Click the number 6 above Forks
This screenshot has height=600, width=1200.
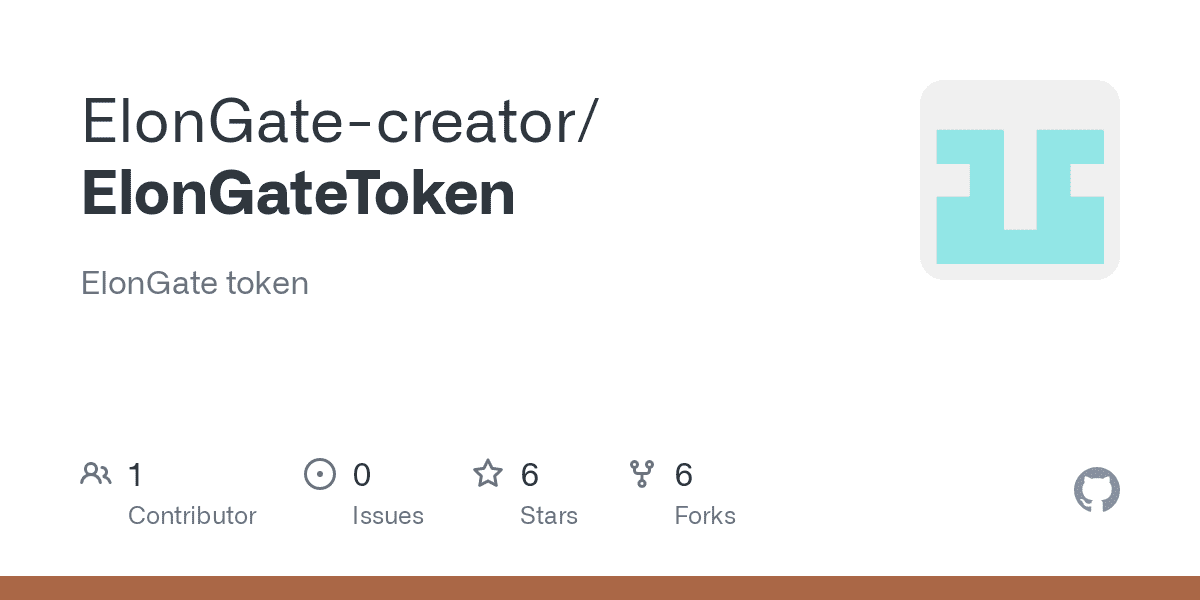(x=684, y=474)
